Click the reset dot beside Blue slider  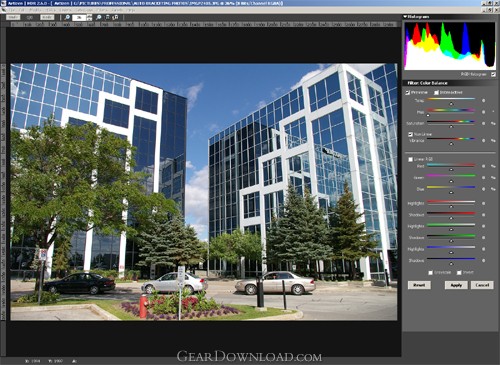click(x=483, y=189)
